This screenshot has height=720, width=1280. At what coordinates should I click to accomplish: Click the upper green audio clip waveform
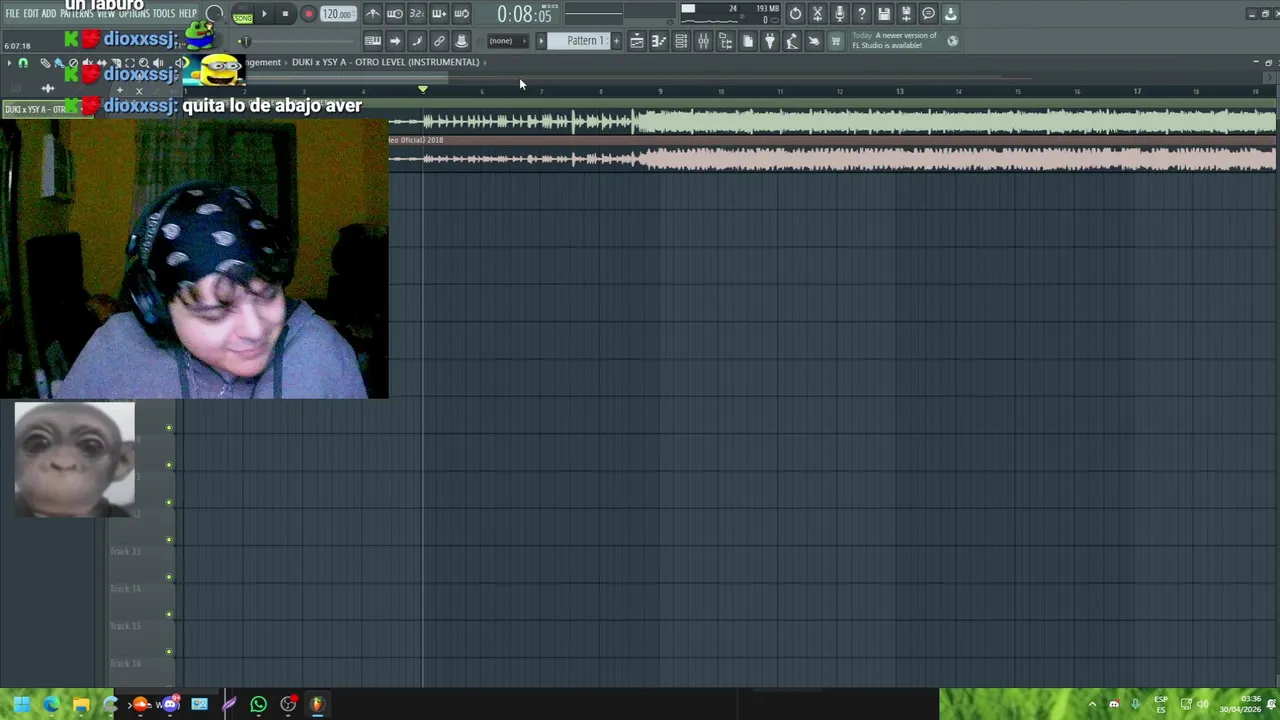[831, 122]
